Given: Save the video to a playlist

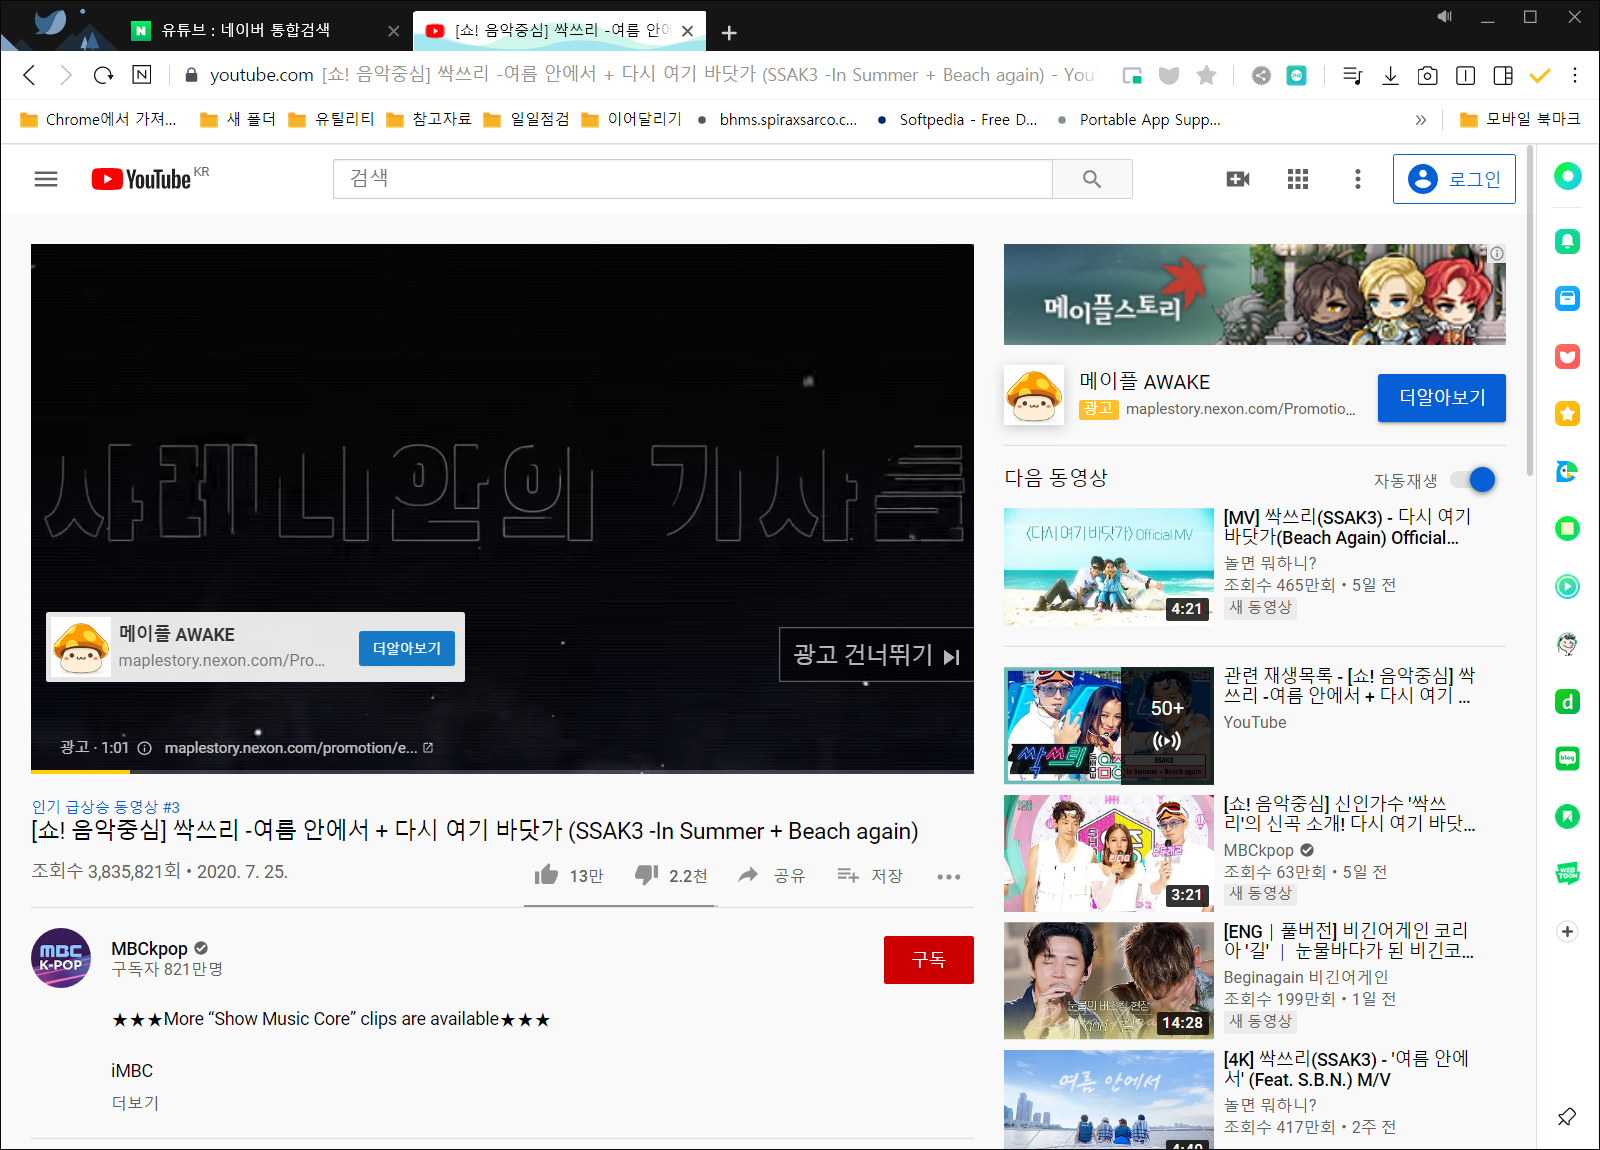Looking at the screenshot, I should tap(869, 875).
